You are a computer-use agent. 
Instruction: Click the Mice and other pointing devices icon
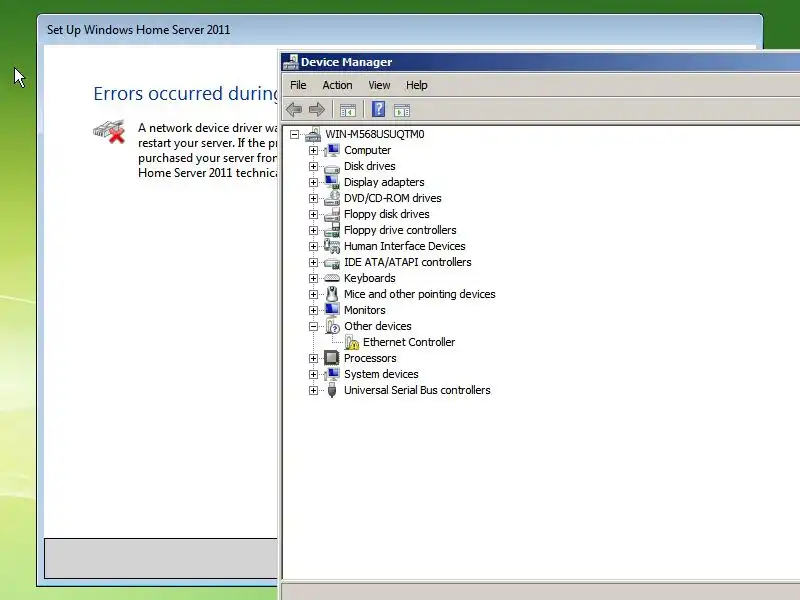coord(332,294)
